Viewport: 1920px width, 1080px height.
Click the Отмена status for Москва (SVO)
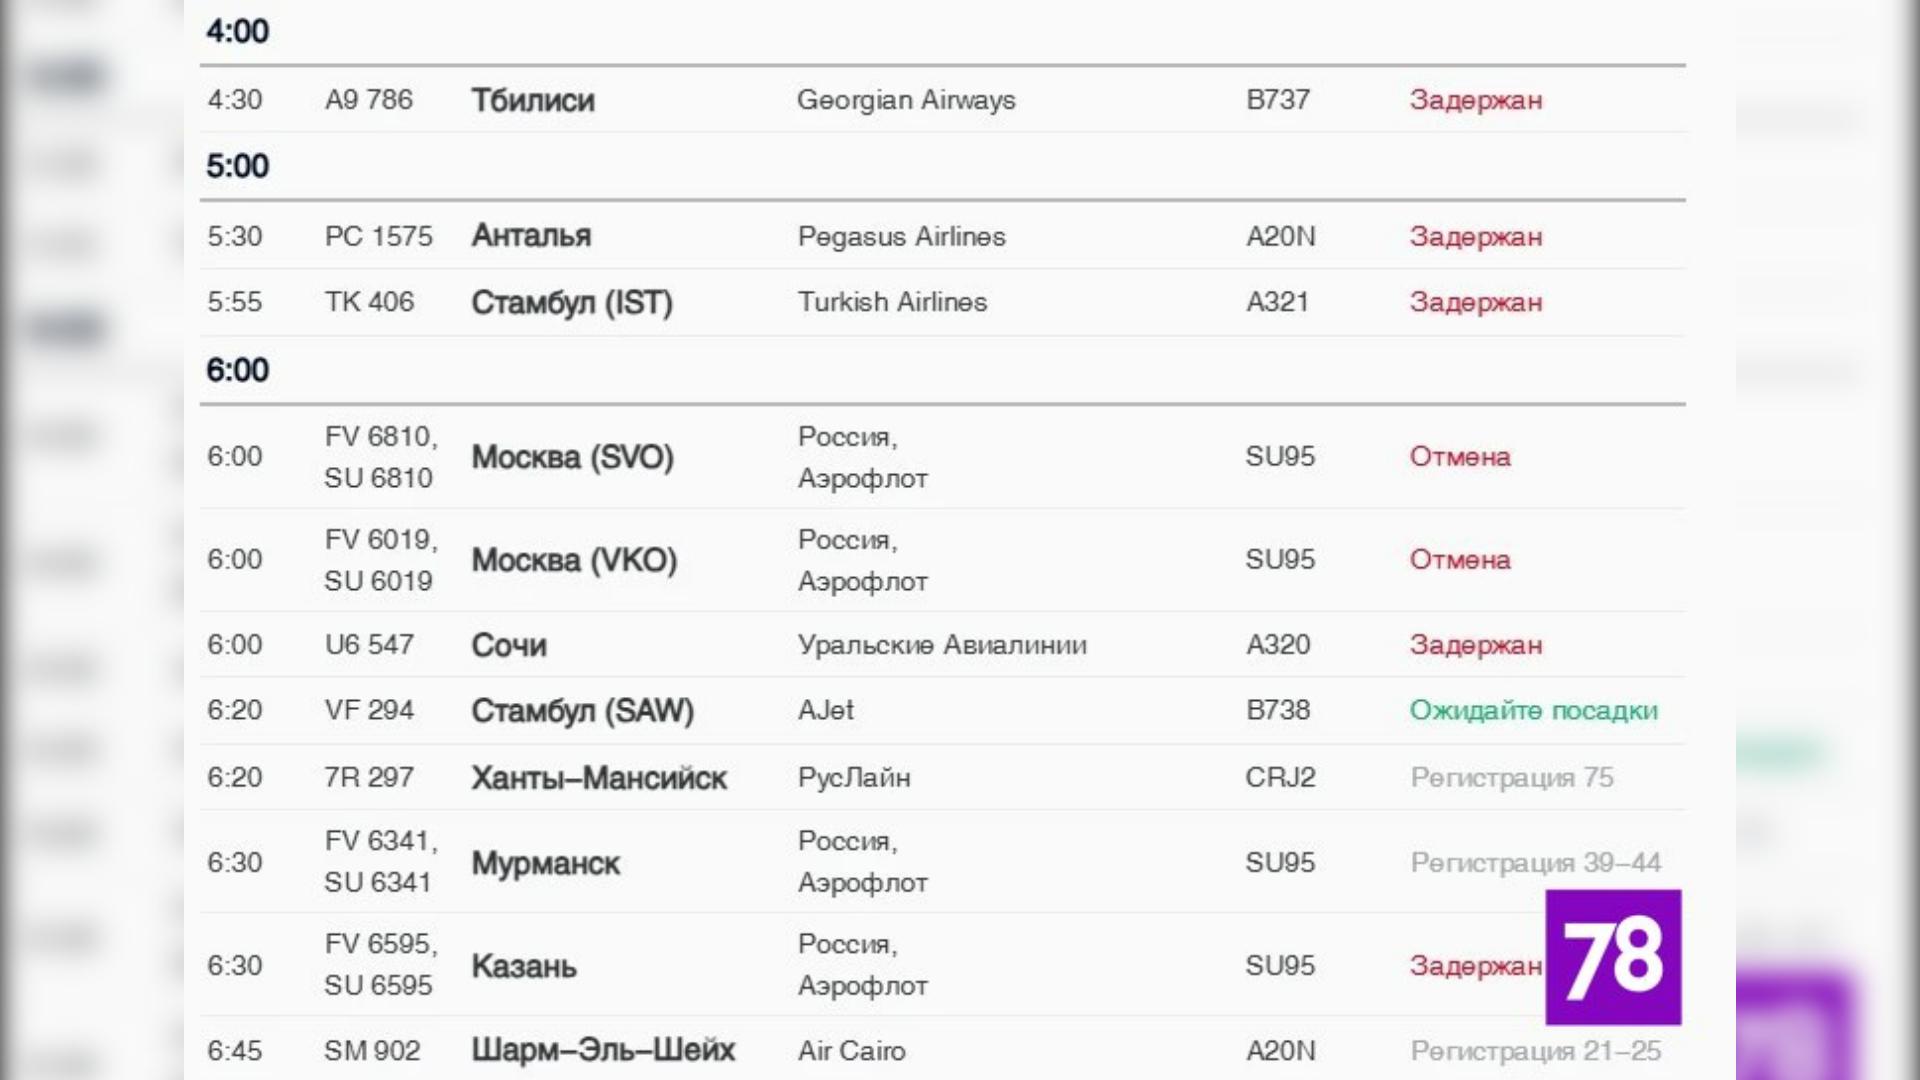click(x=1459, y=457)
